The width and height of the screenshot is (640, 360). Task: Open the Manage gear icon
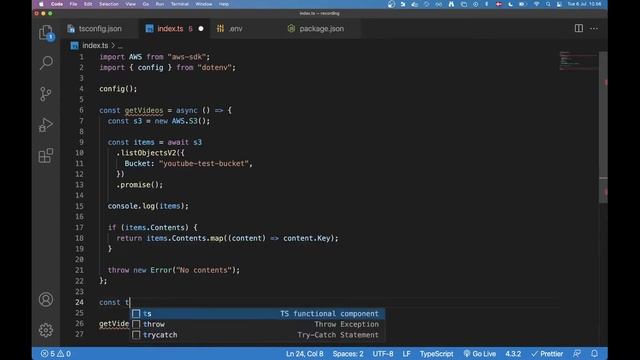[46, 330]
